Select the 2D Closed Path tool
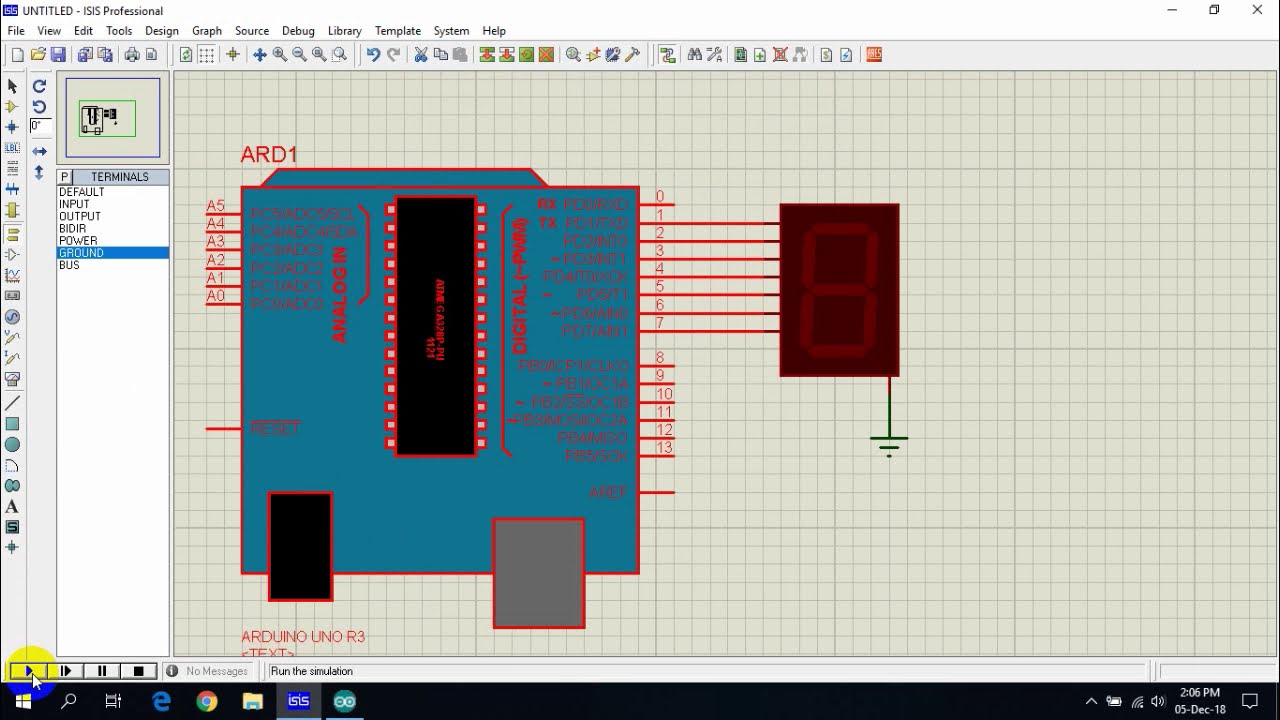The image size is (1280, 720). [x=12, y=486]
